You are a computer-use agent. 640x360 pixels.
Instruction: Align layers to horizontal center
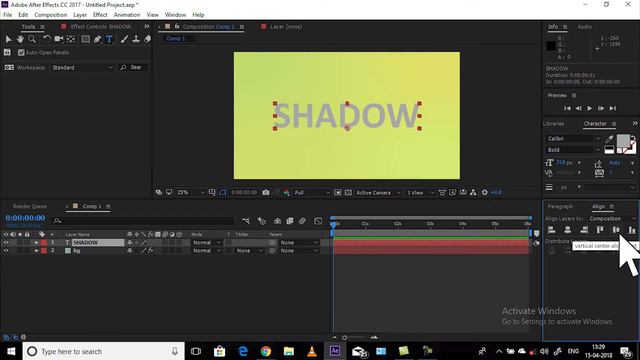(x=567, y=230)
